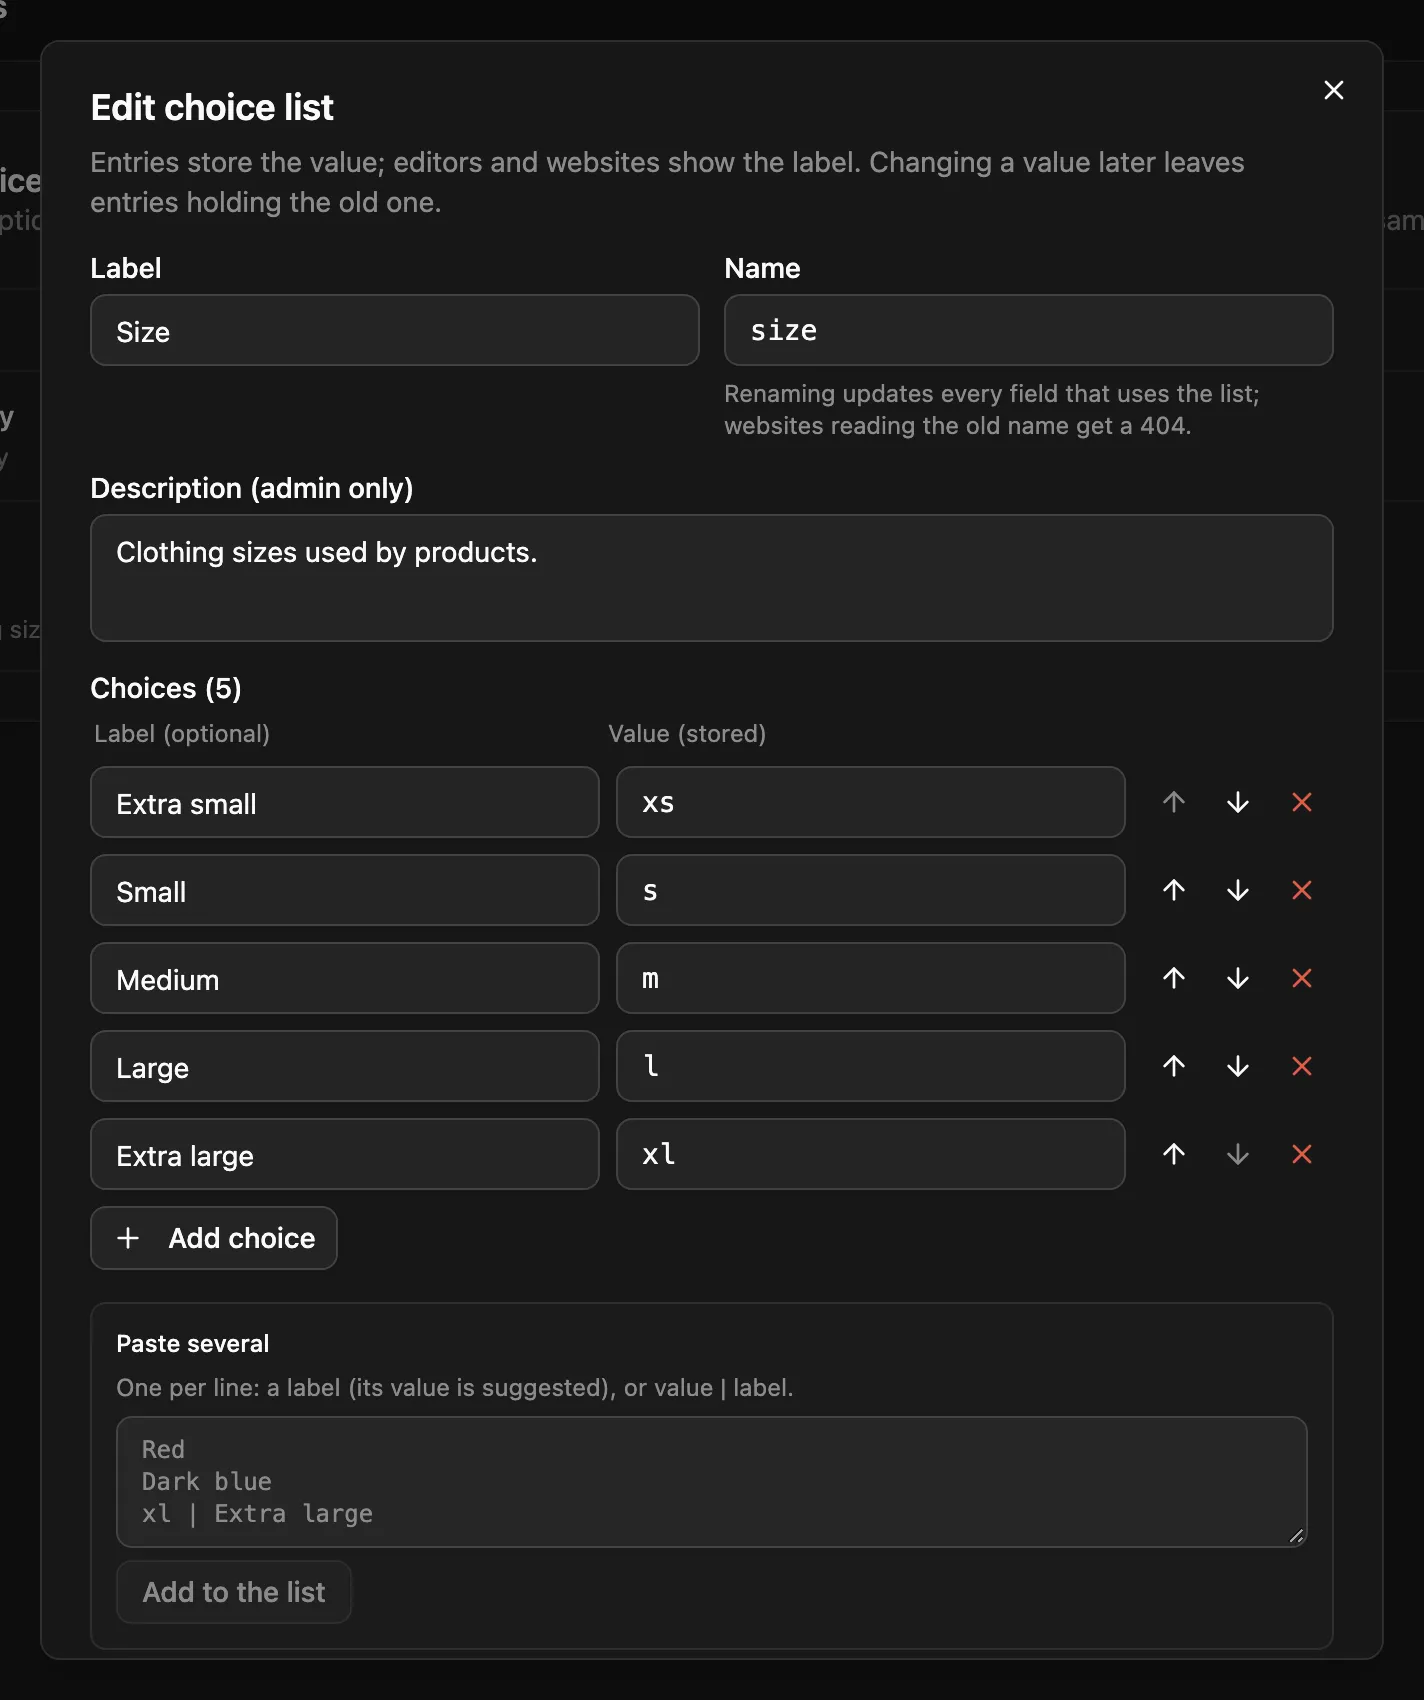Edit the xs value field

coord(871,802)
